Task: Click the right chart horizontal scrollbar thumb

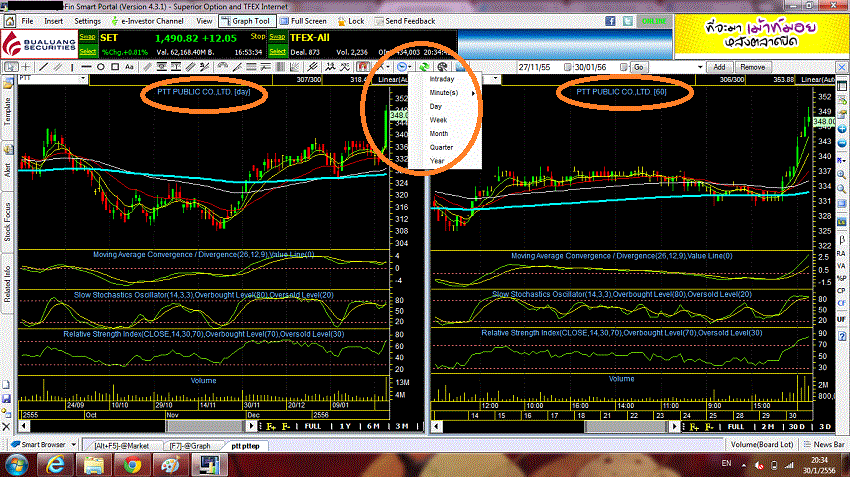Action: pyautogui.click(x=627, y=427)
